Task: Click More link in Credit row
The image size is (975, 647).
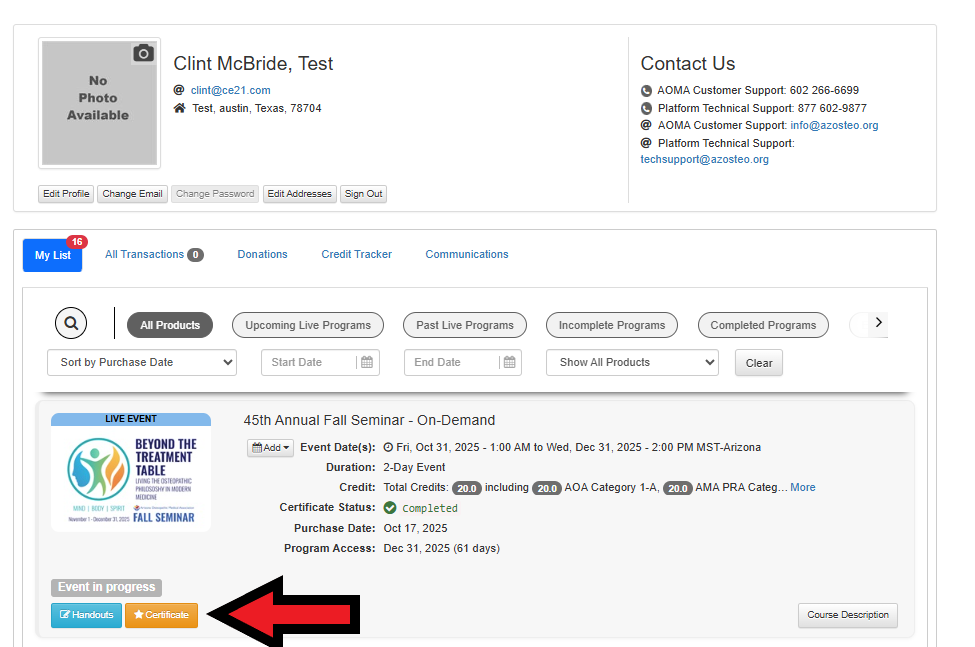Action: coord(802,487)
